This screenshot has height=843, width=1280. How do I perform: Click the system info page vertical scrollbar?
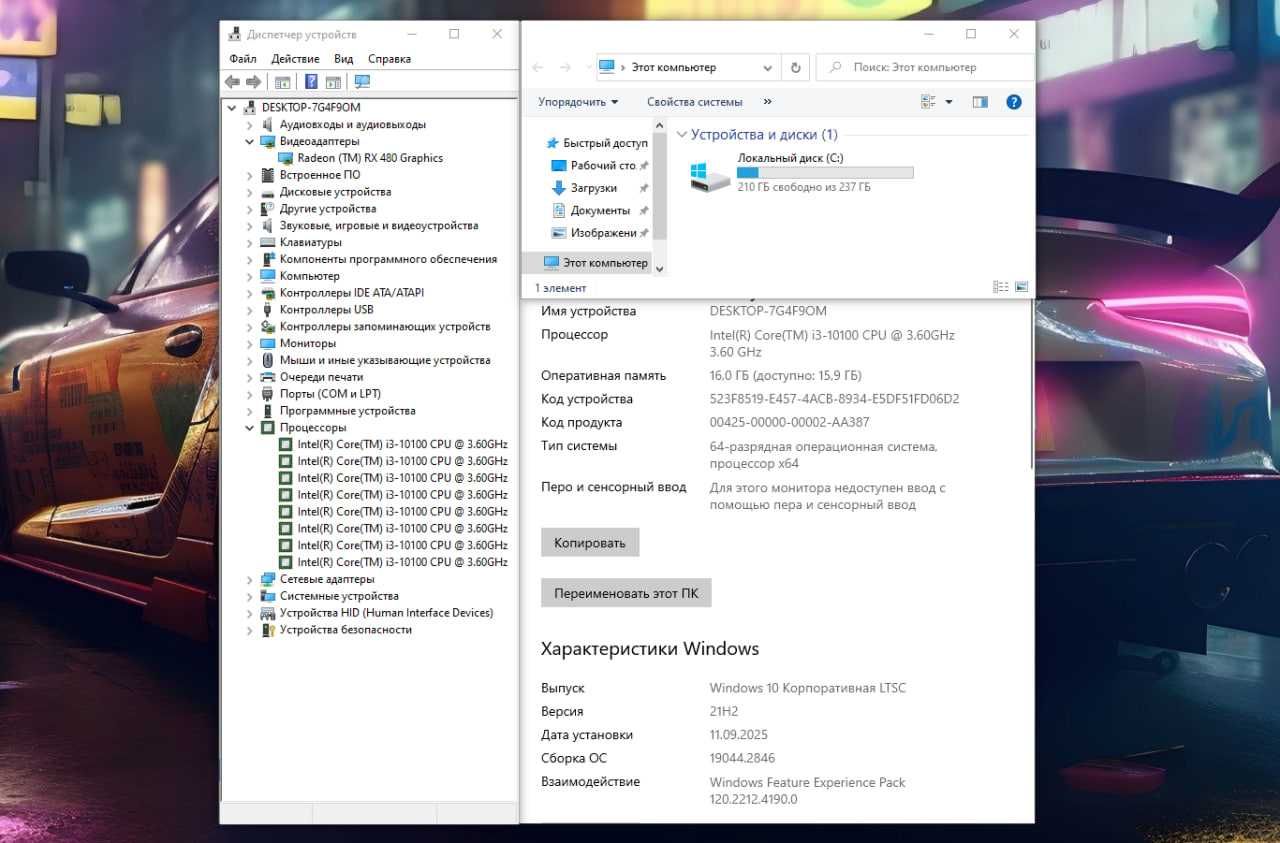[x=1031, y=385]
